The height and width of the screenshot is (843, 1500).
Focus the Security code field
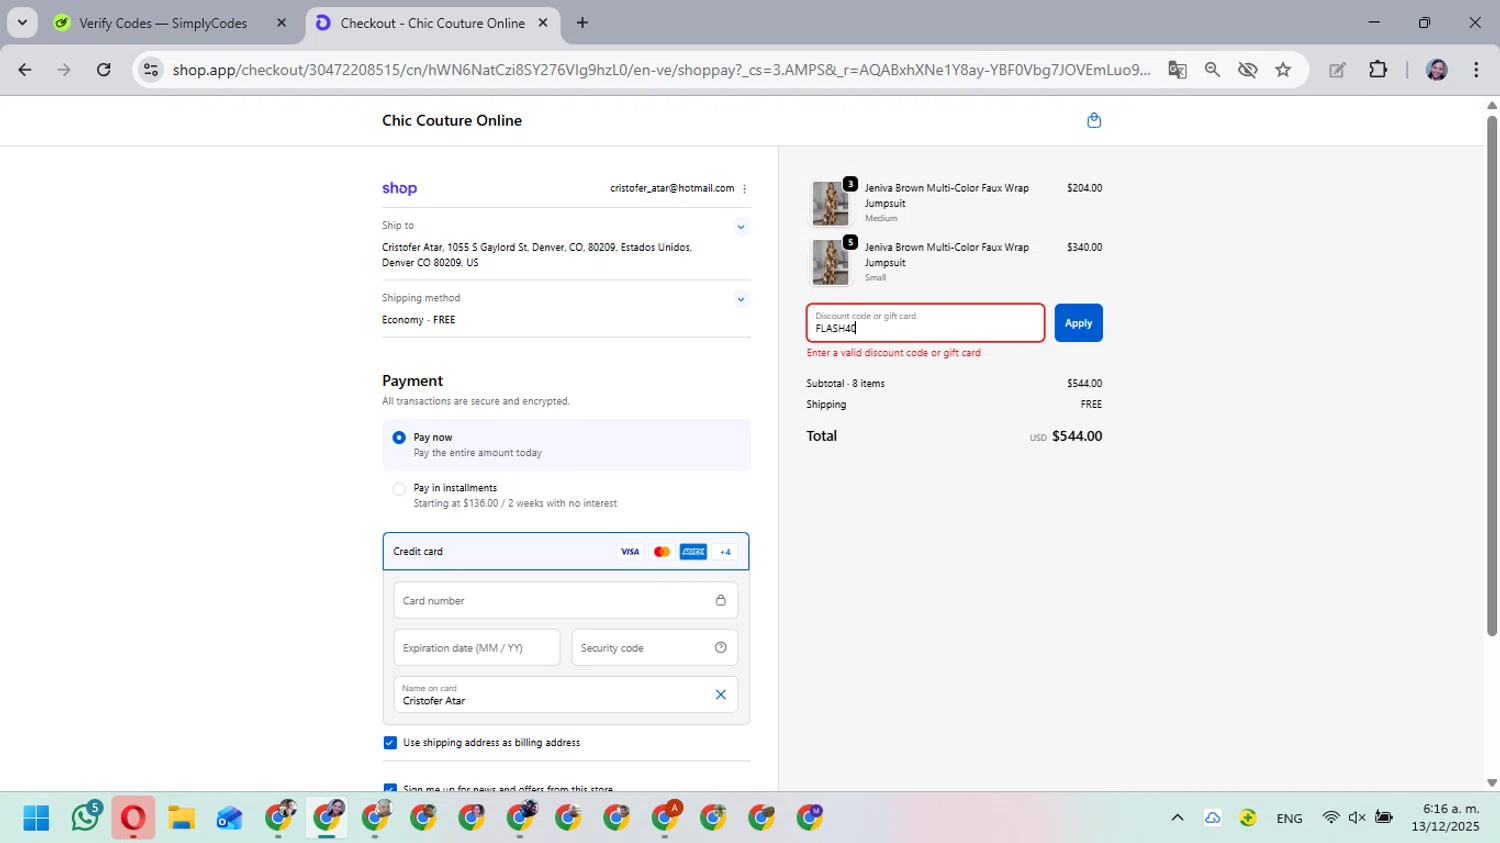coord(655,648)
